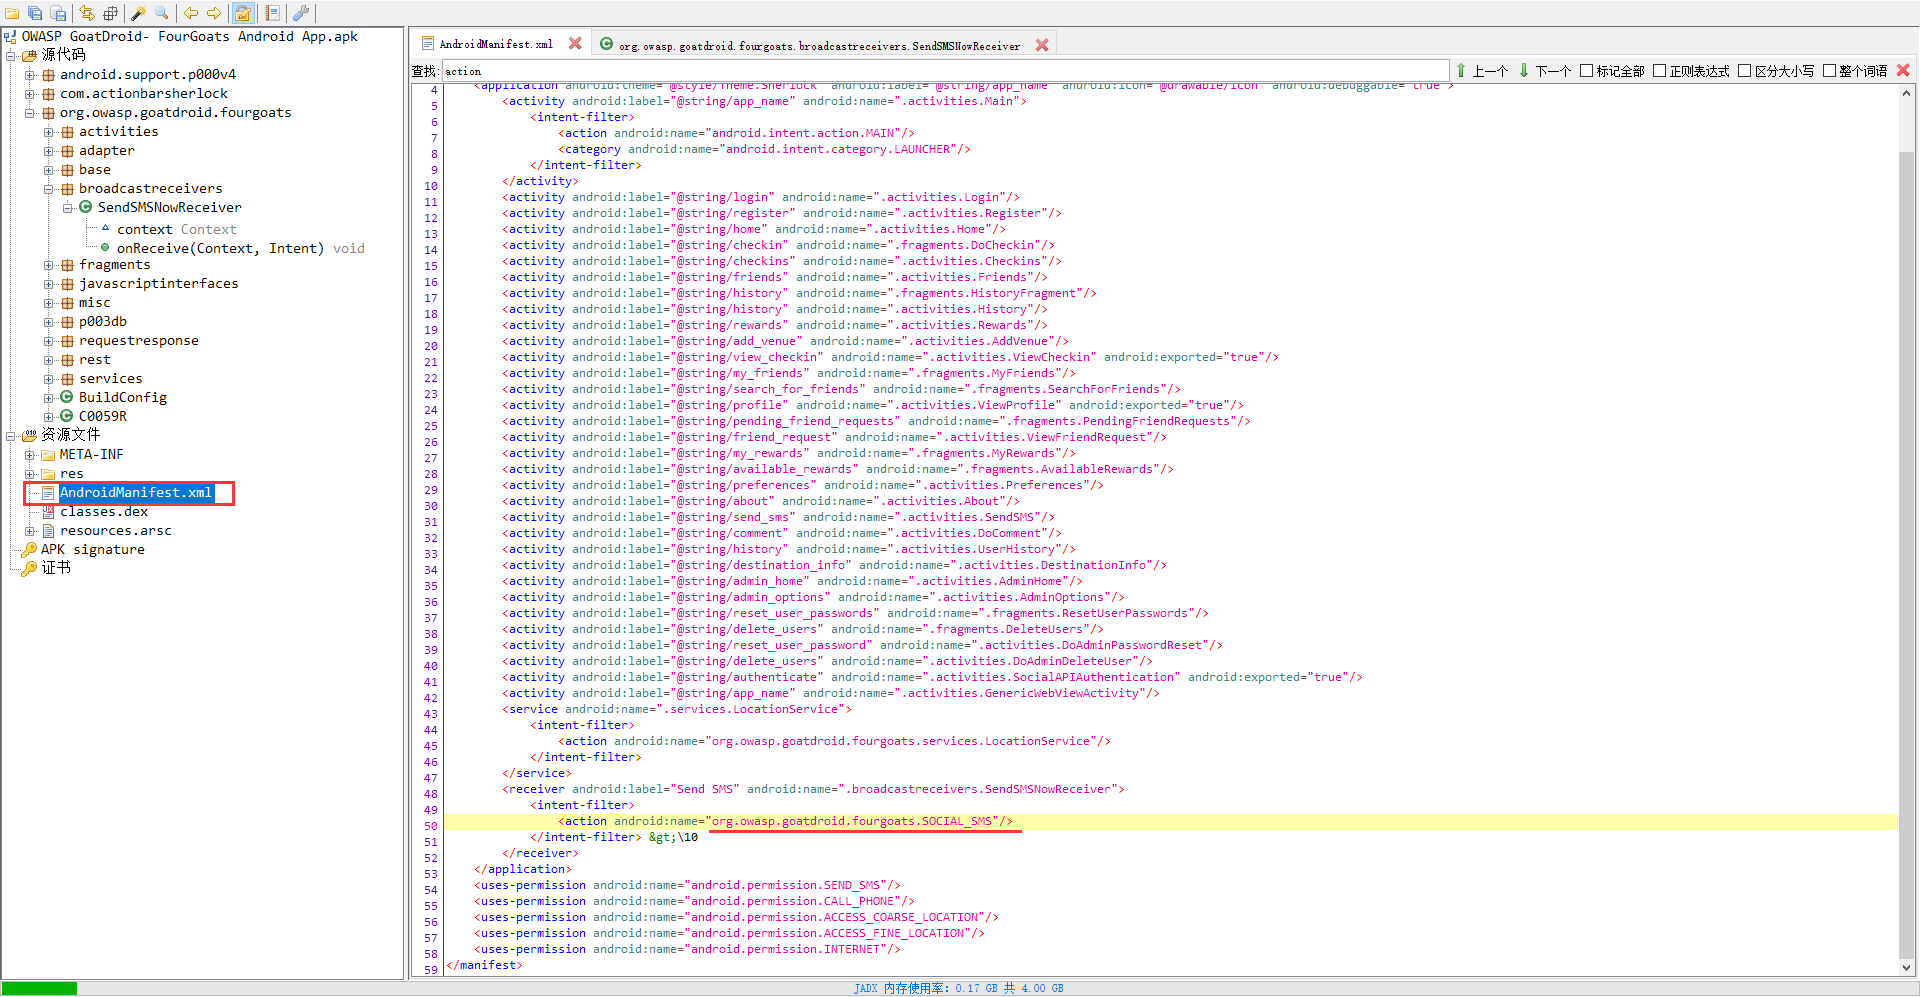Viewport: 1920px width, 997px height.
Task: Click the scrollbar down arrow
Action: pyautogui.click(x=1906, y=967)
